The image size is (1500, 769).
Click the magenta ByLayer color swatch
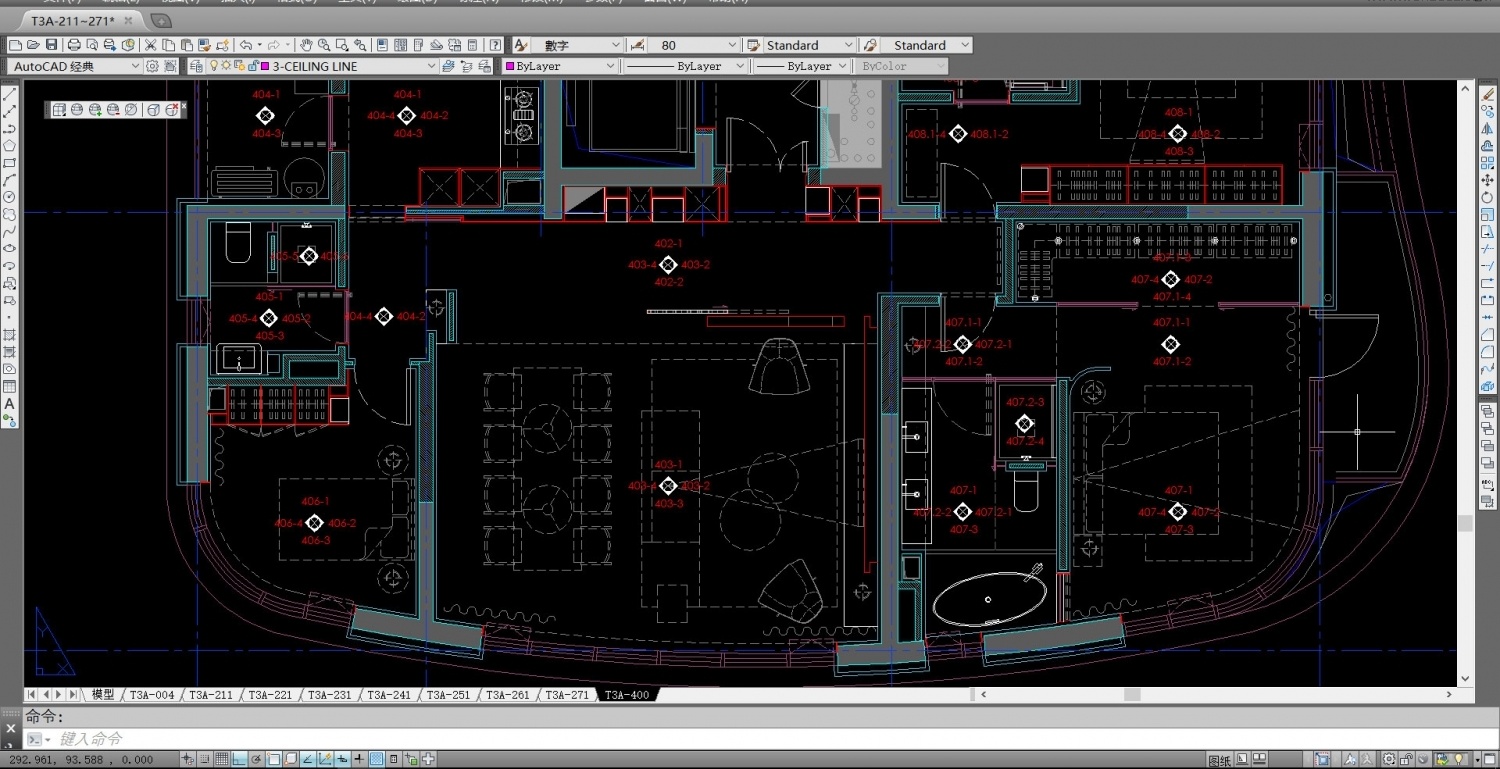coord(510,66)
